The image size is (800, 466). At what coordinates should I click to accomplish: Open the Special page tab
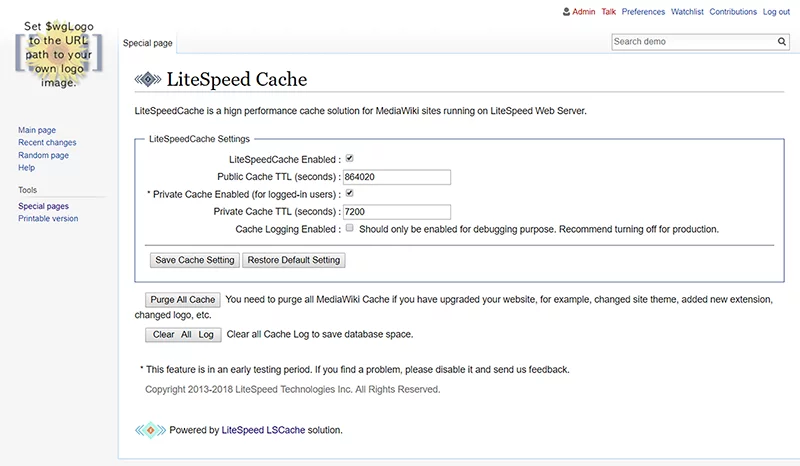tap(147, 43)
